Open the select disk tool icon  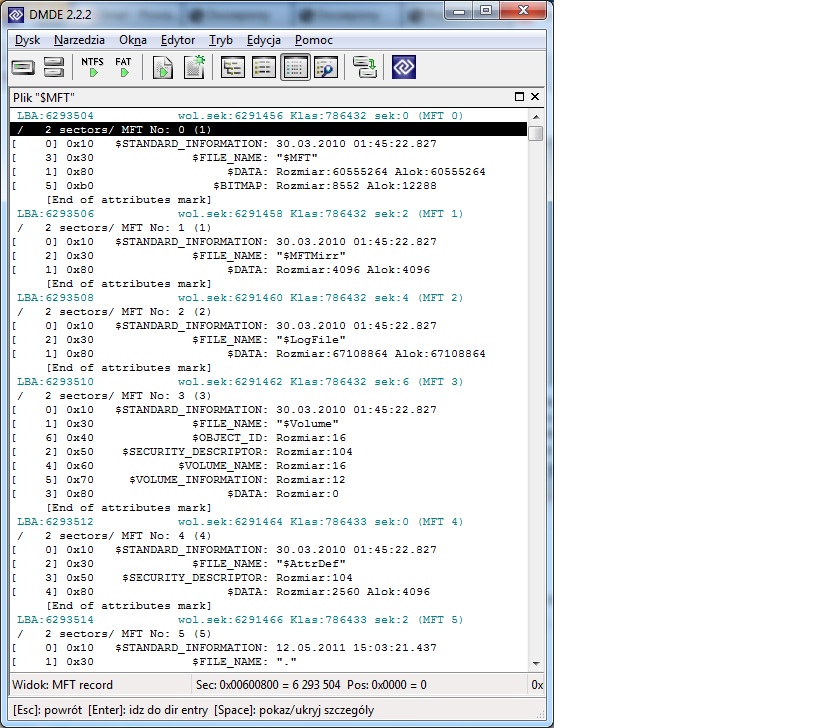pyautogui.click(x=23, y=67)
